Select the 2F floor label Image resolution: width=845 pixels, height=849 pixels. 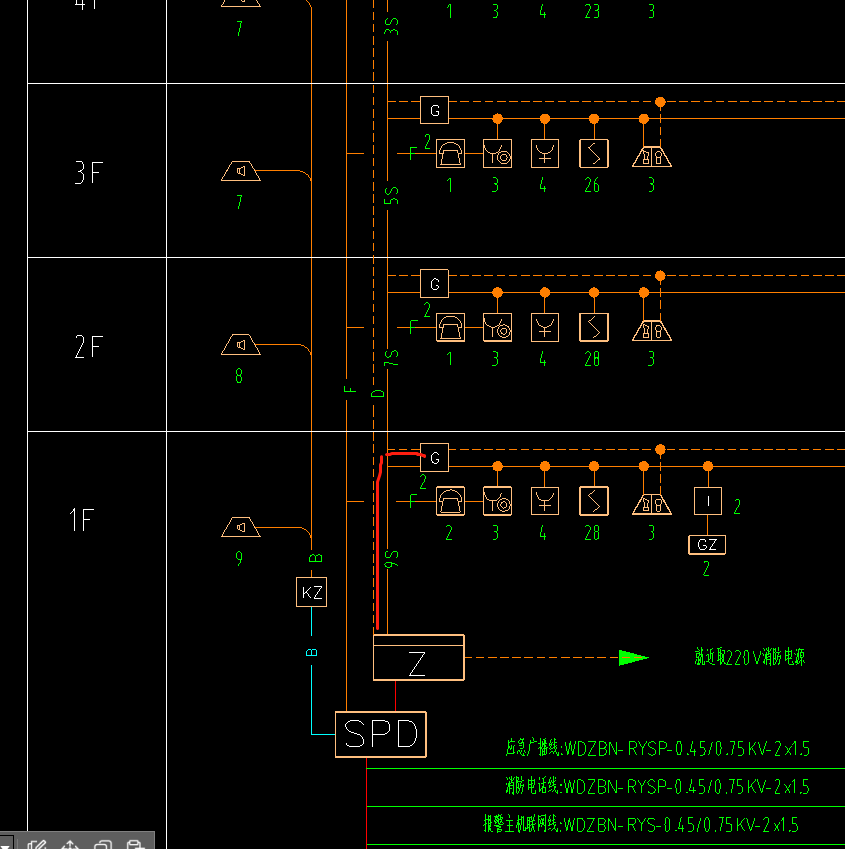click(88, 347)
